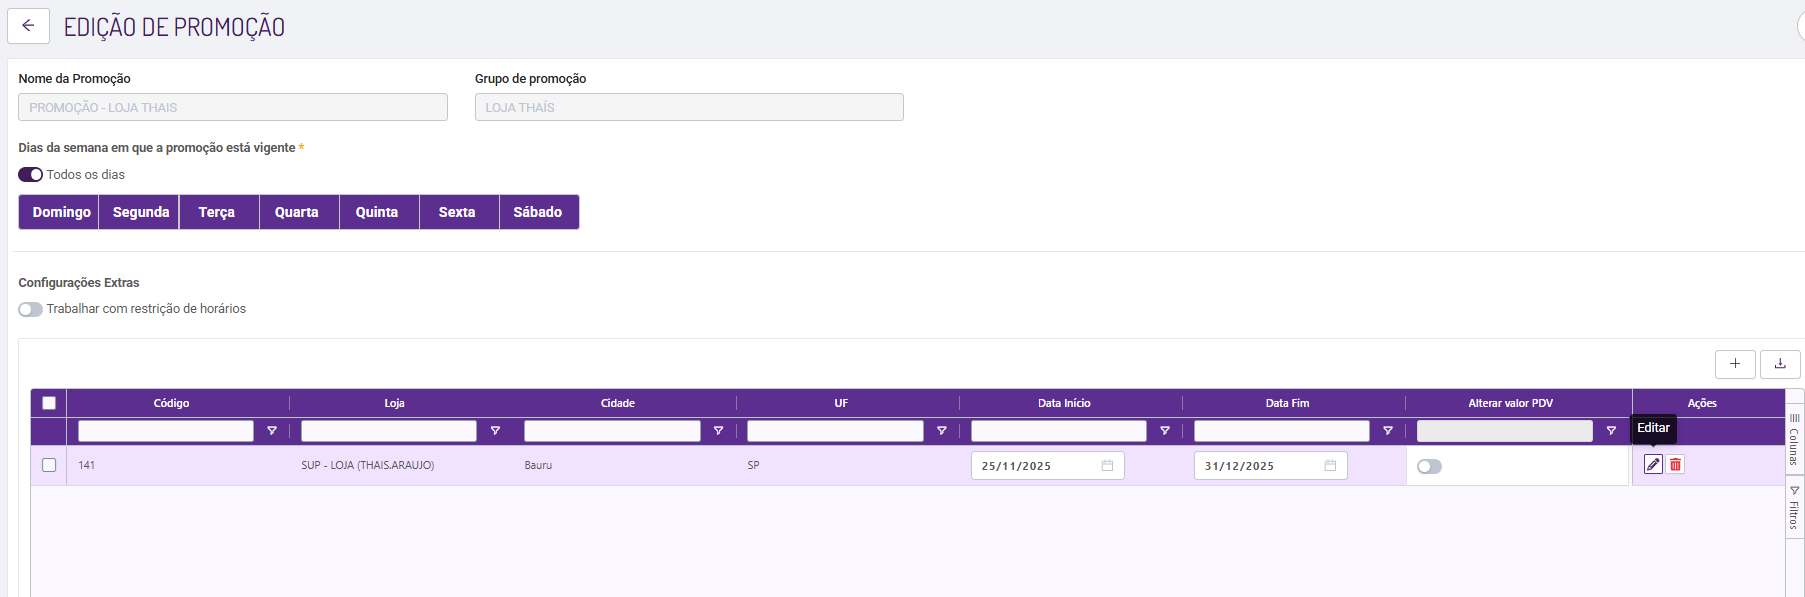Open filter options for Alterar valor PDV
The height and width of the screenshot is (597, 1805).
coord(1611,431)
